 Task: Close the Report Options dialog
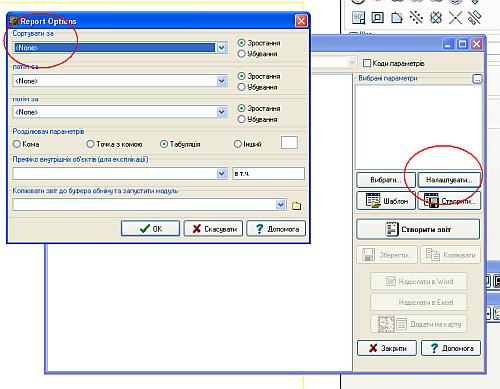click(x=301, y=21)
